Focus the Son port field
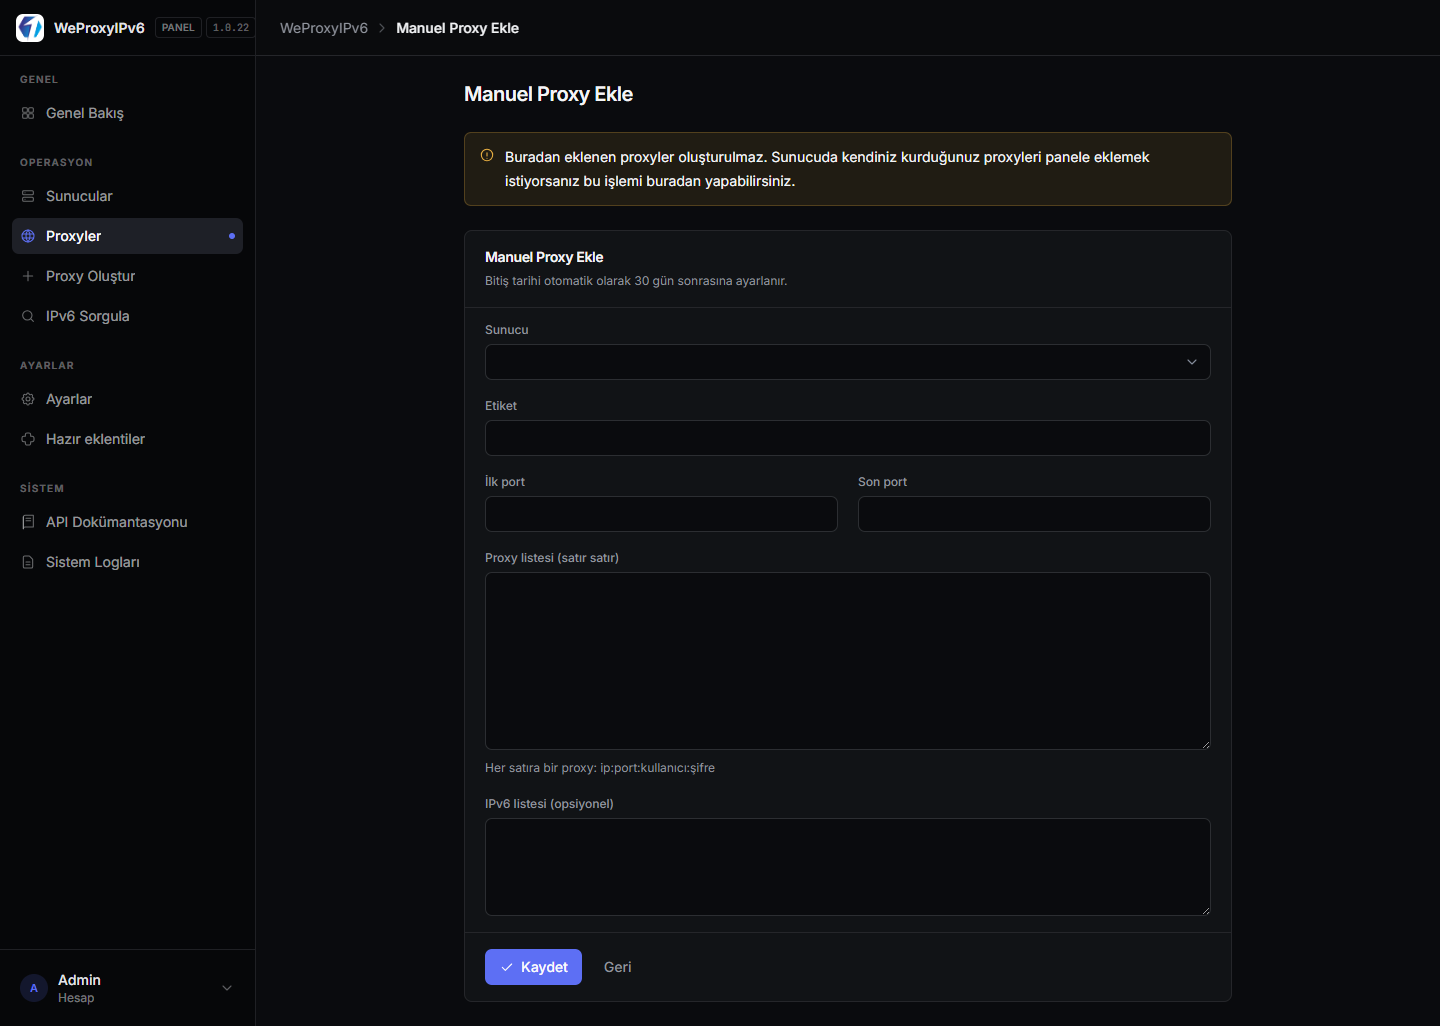 click(1034, 514)
